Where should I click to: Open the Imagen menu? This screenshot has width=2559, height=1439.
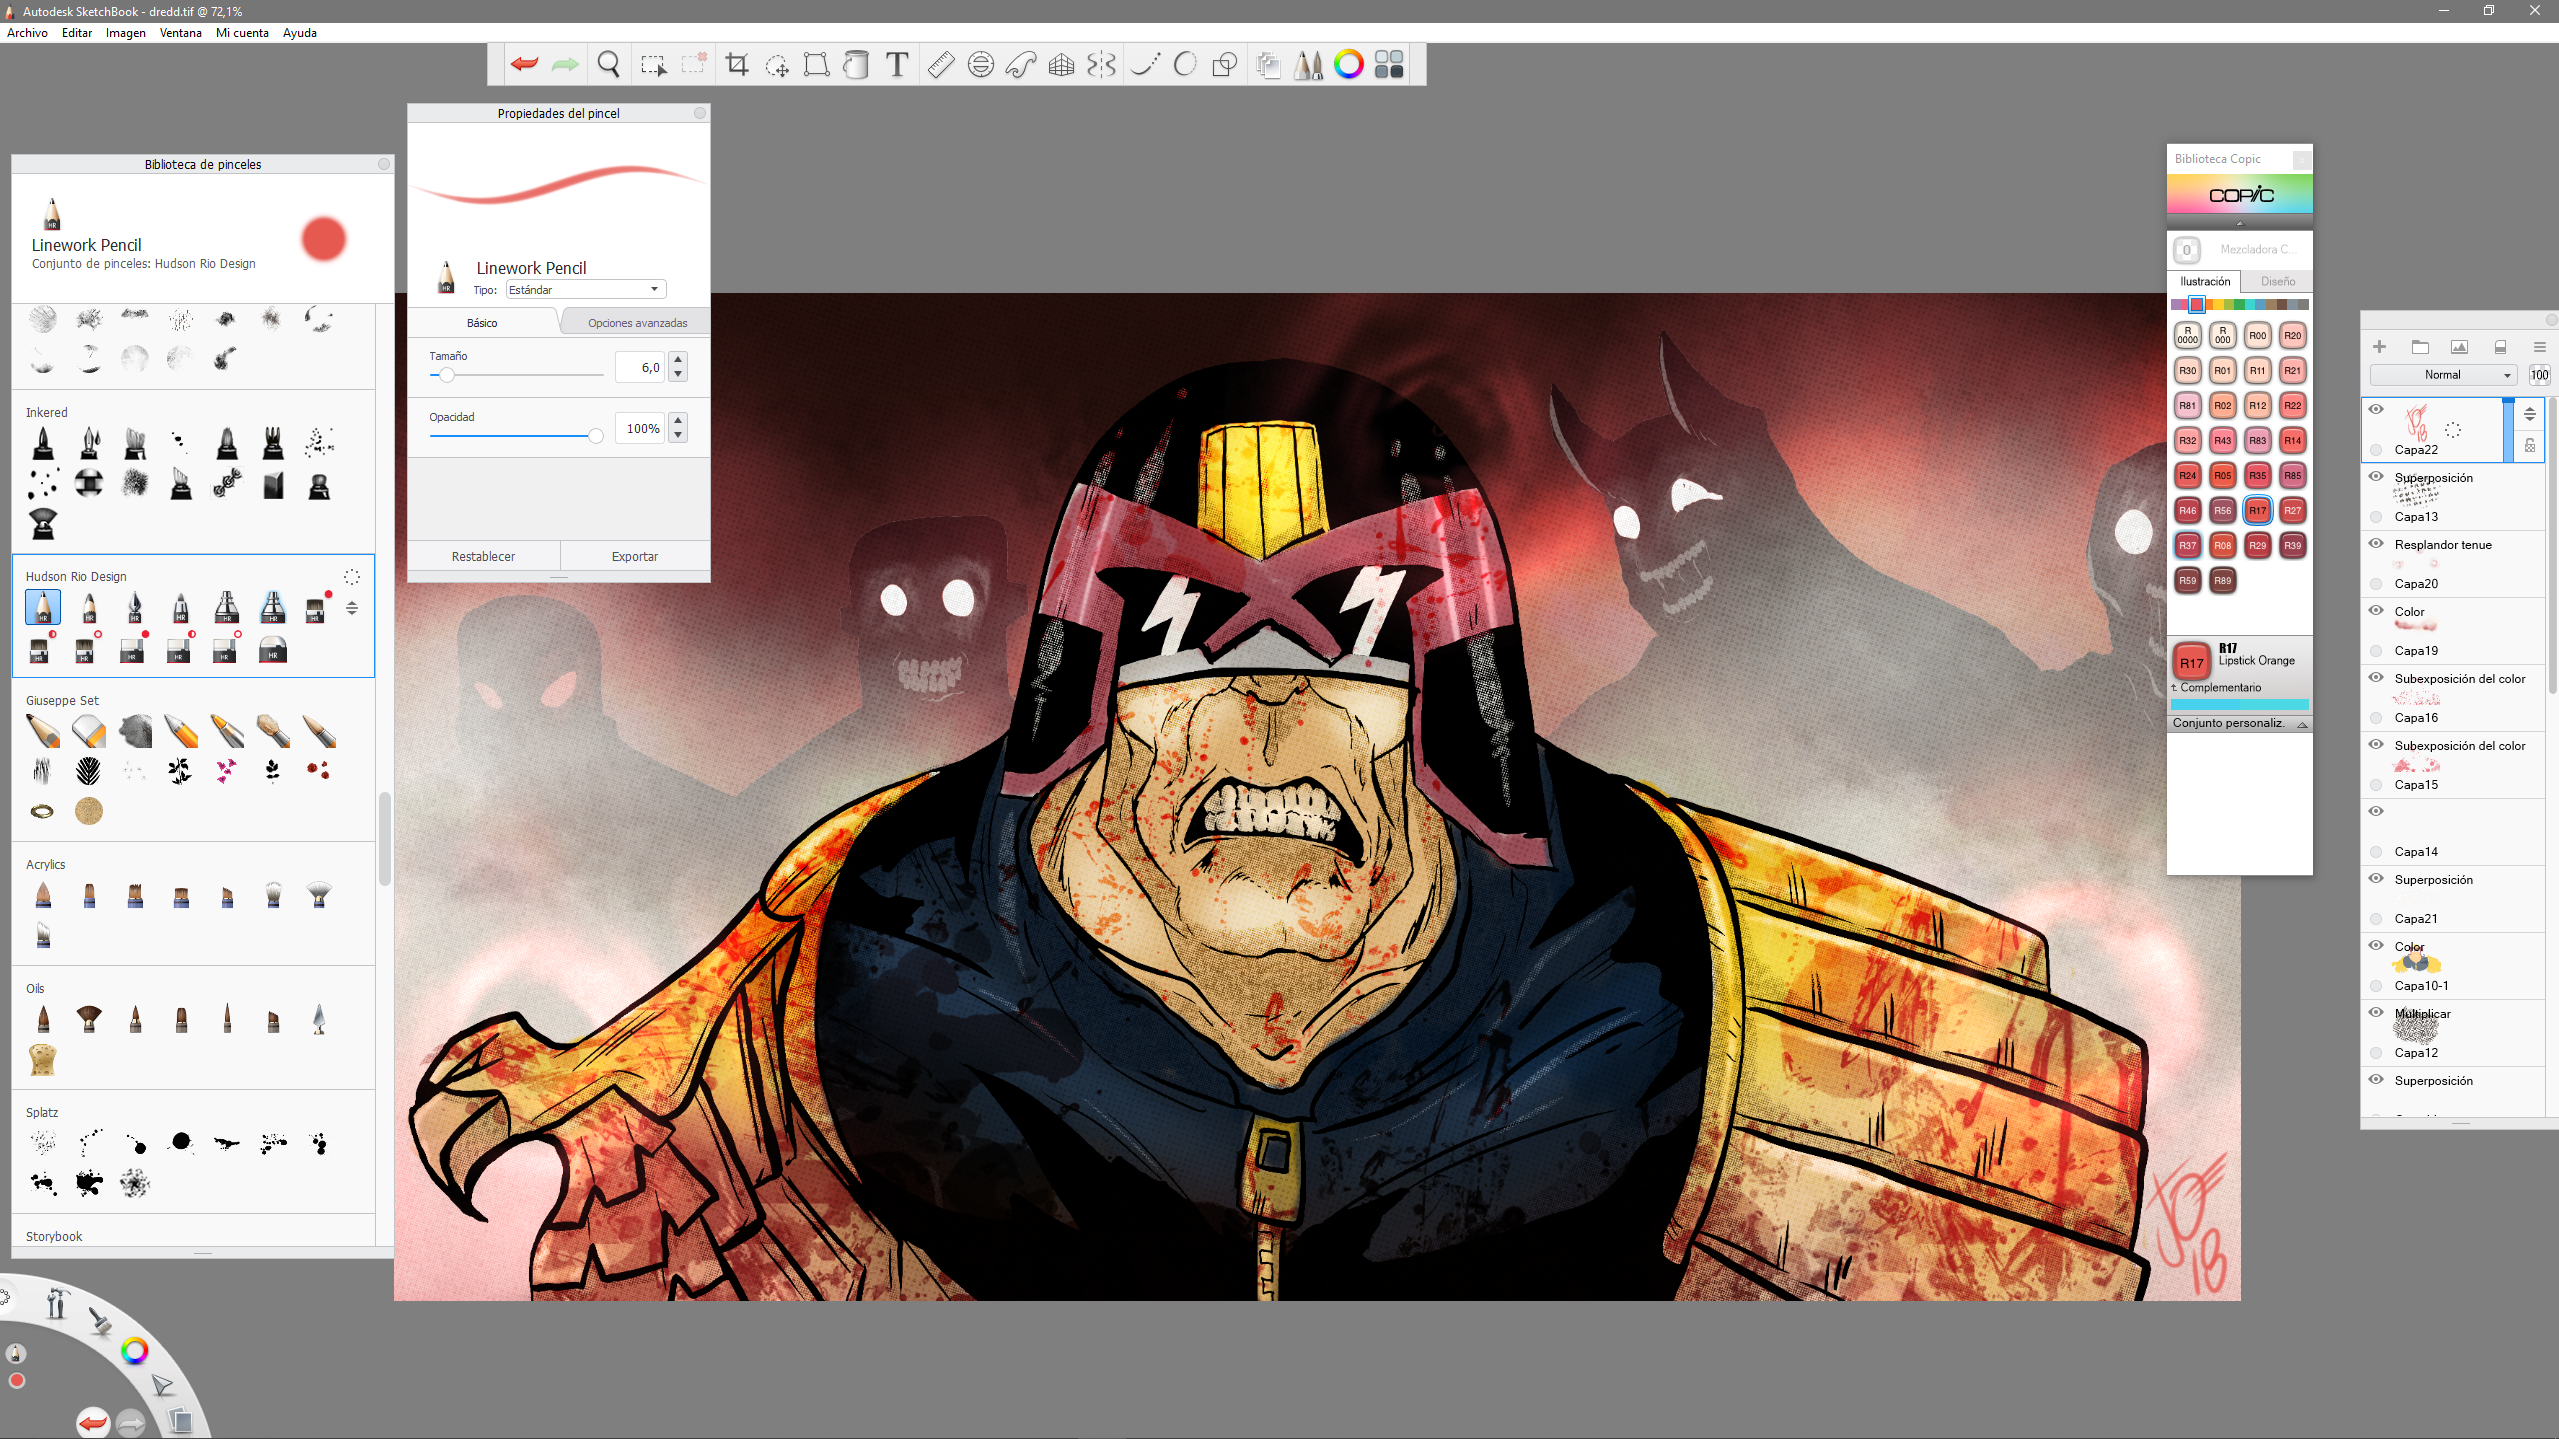point(125,33)
